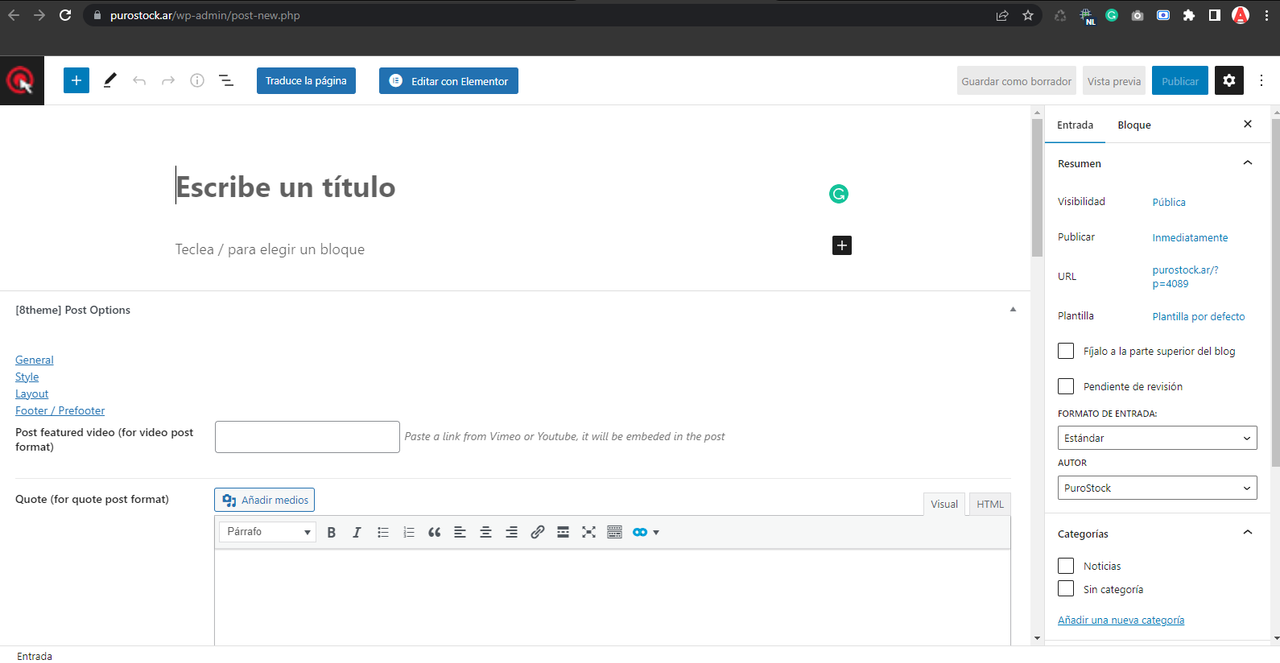Insert bulleted list in Quote editor
The height and width of the screenshot is (663, 1280).
click(x=383, y=532)
